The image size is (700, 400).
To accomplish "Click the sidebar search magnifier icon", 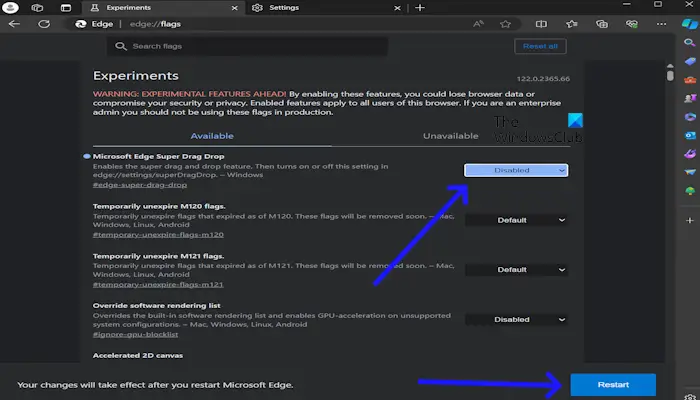I will 690,43.
